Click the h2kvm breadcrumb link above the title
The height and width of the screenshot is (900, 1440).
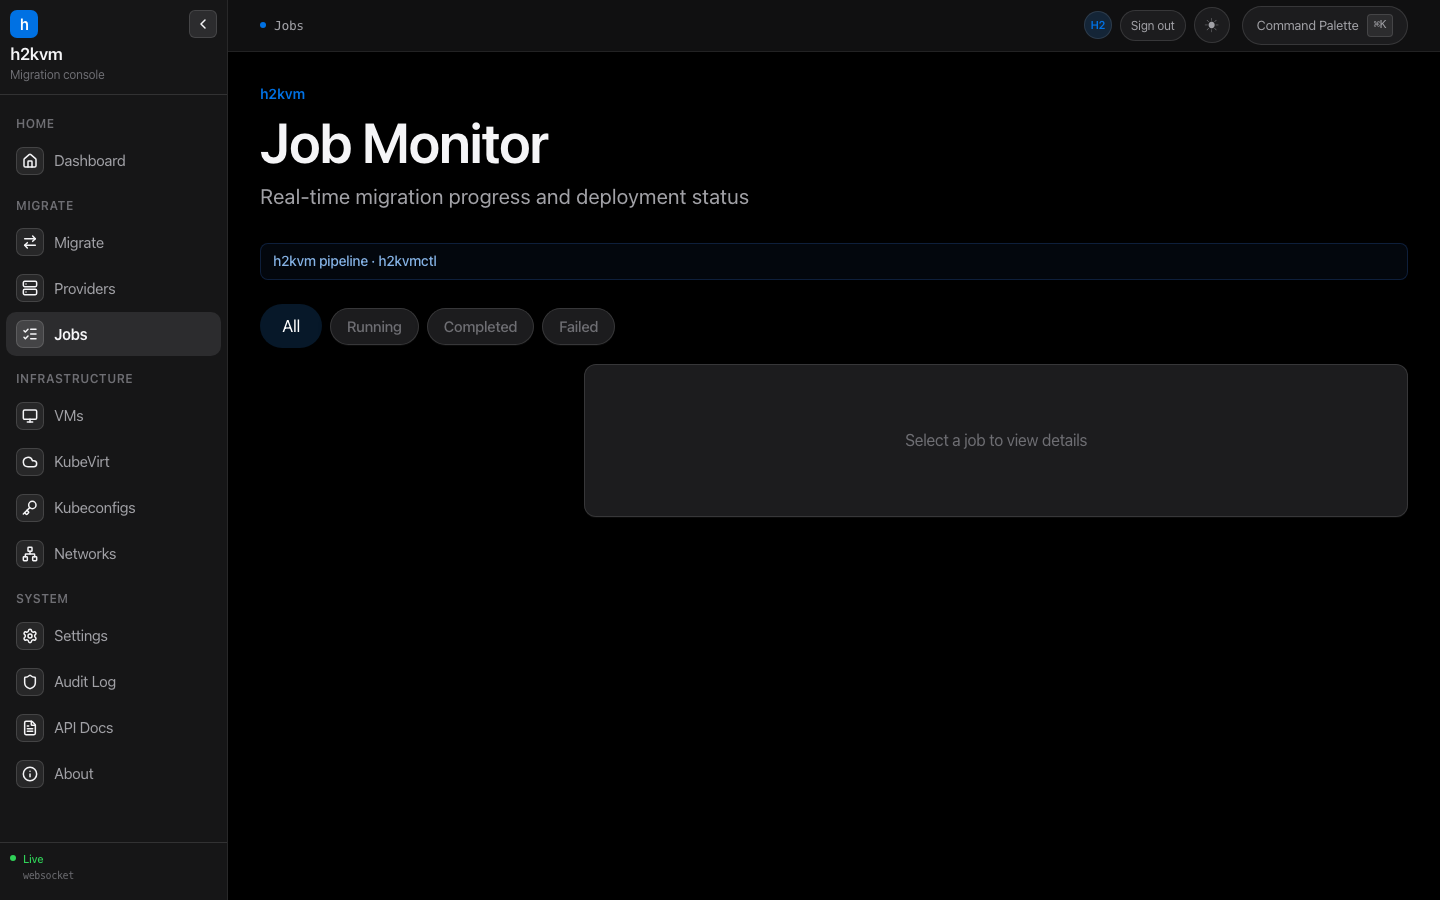[282, 94]
